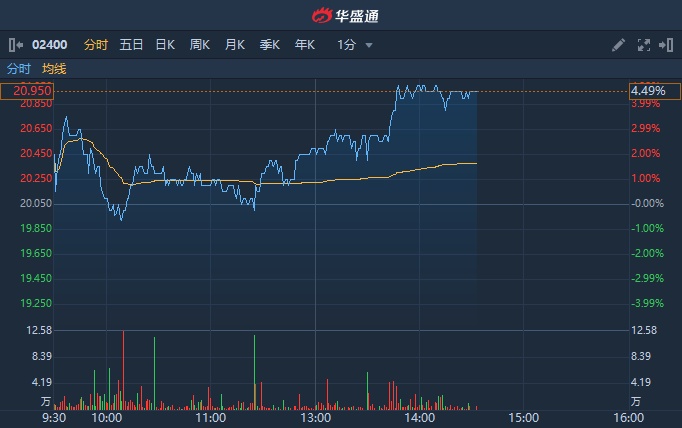Viewport: 682px width, 428px height.
Task: Switch to the 分时 intraday tab
Action: tap(96, 45)
